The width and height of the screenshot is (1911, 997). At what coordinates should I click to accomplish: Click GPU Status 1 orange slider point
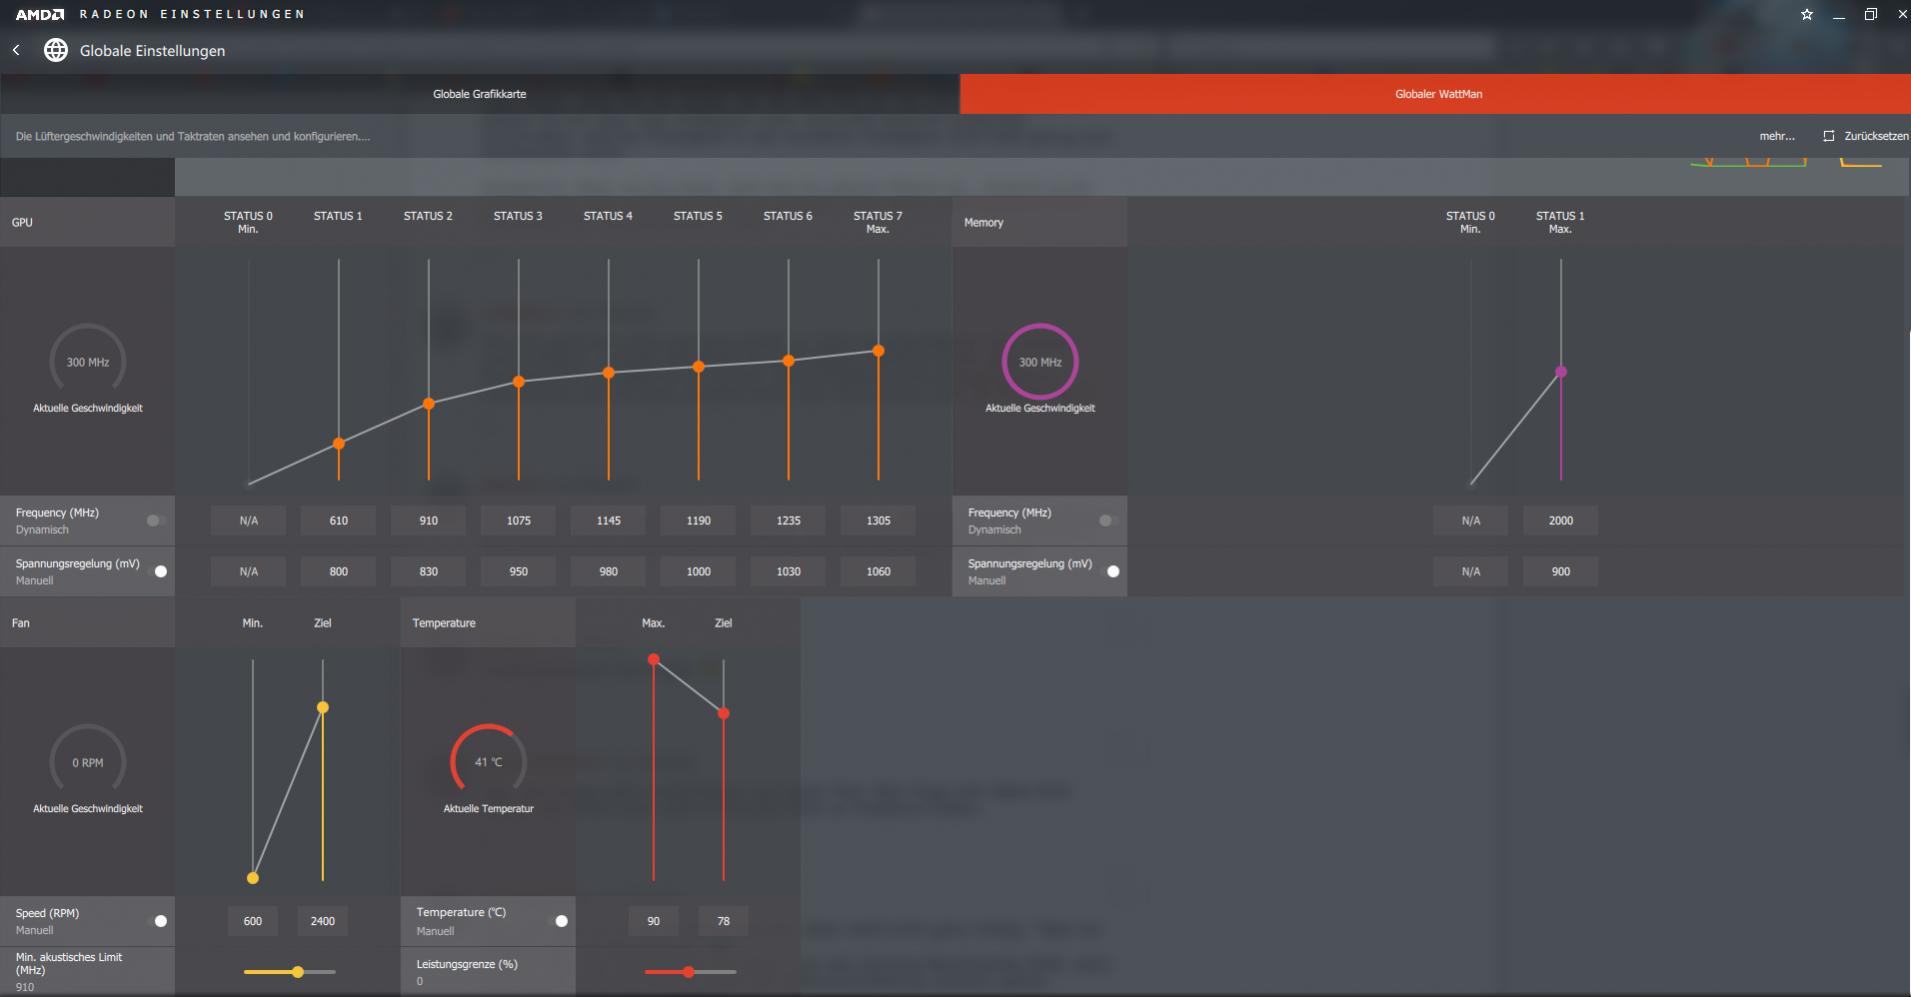pyautogui.click(x=338, y=443)
